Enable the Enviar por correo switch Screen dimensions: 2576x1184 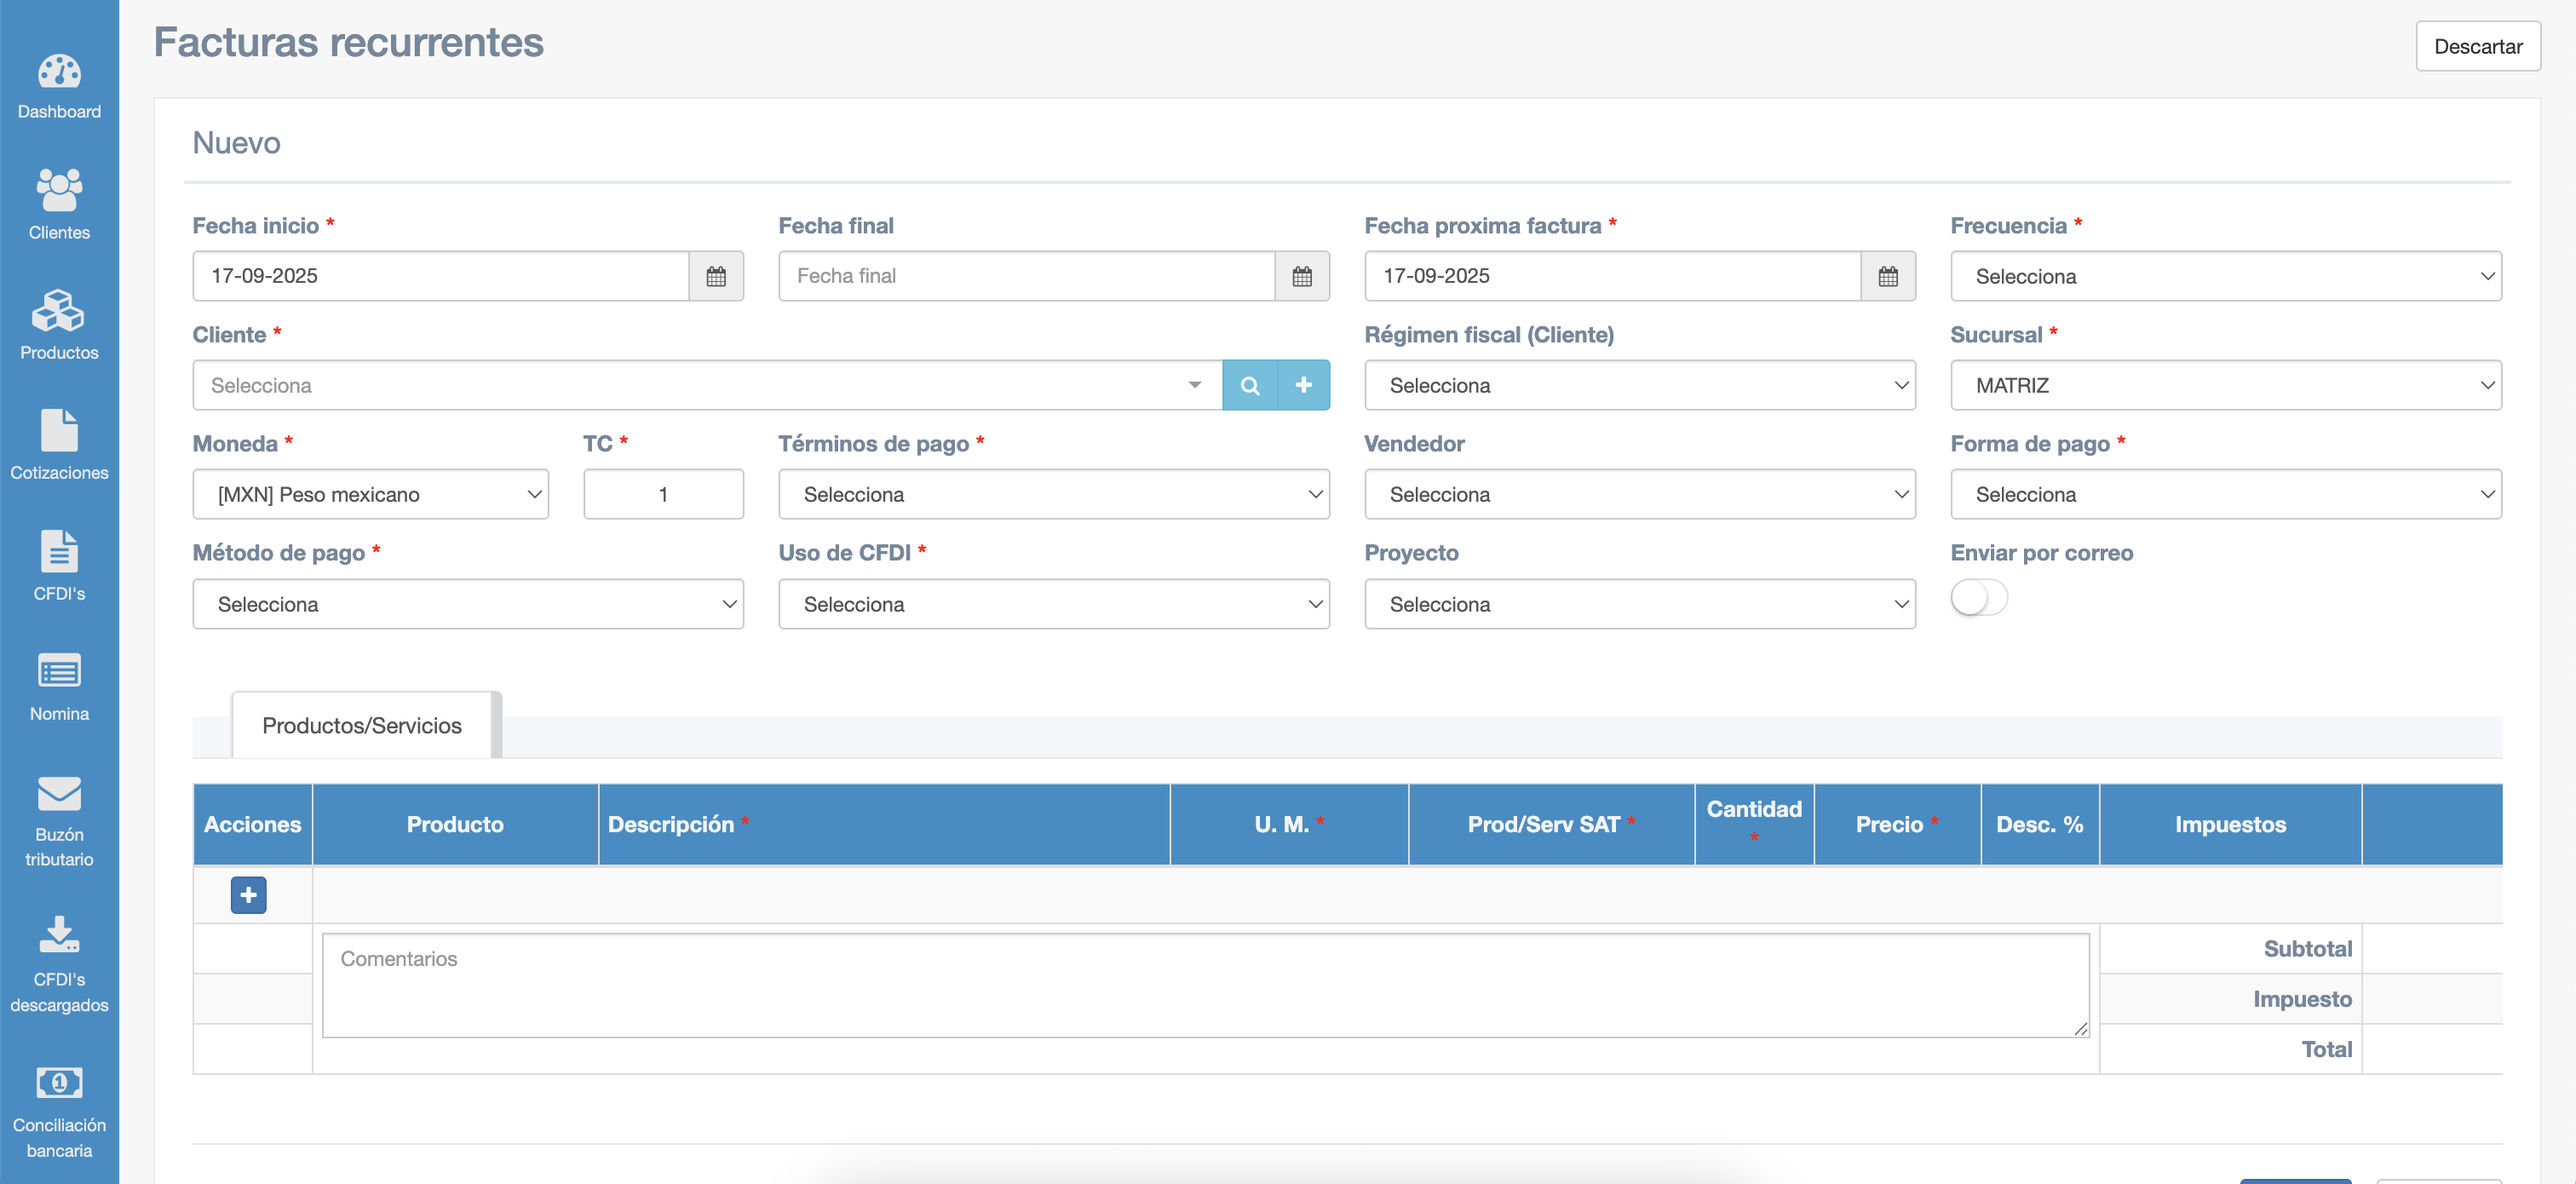coord(1978,598)
